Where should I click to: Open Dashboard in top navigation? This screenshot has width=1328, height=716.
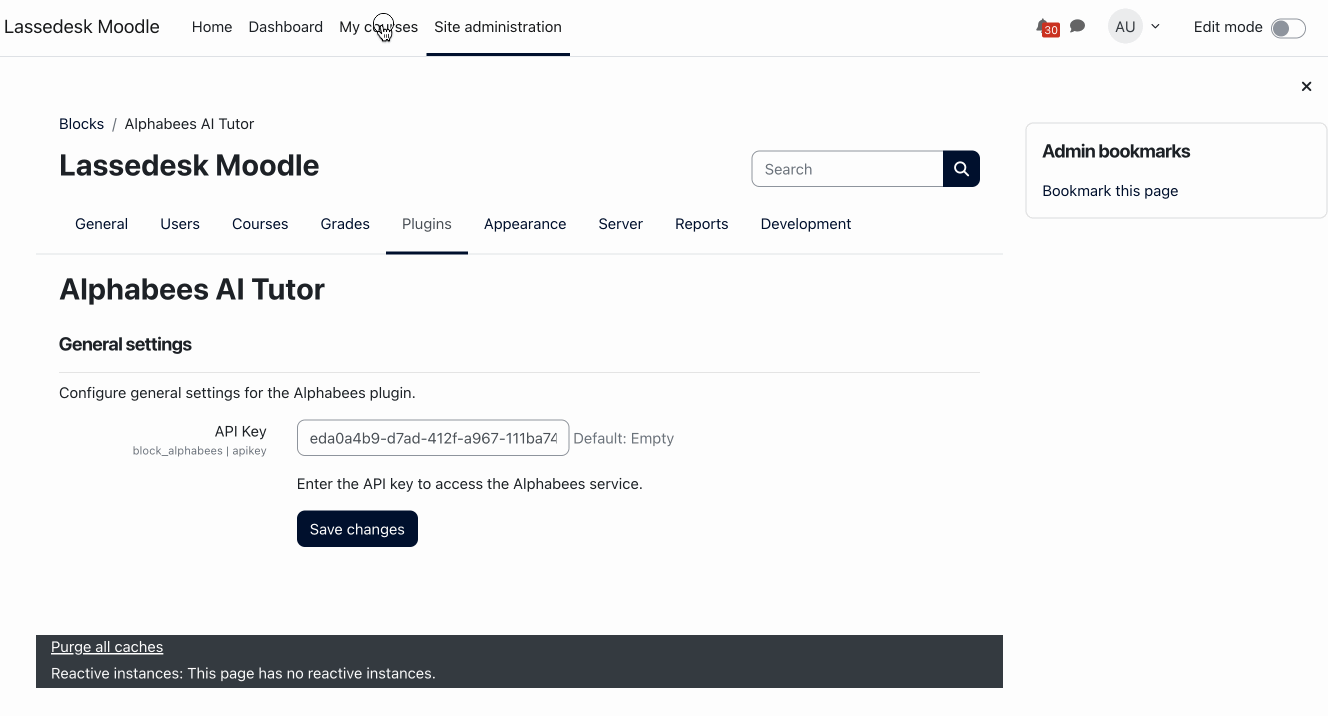pyautogui.click(x=286, y=27)
